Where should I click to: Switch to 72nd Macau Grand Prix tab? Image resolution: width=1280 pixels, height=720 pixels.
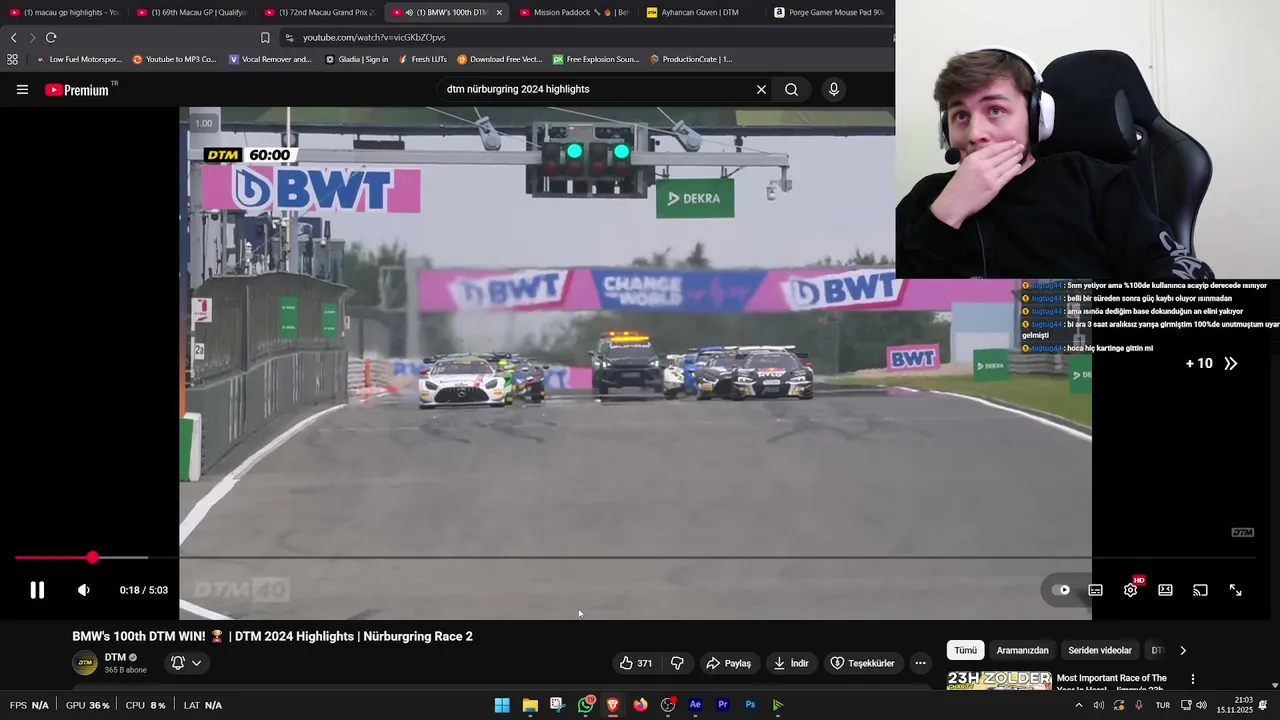point(319,12)
